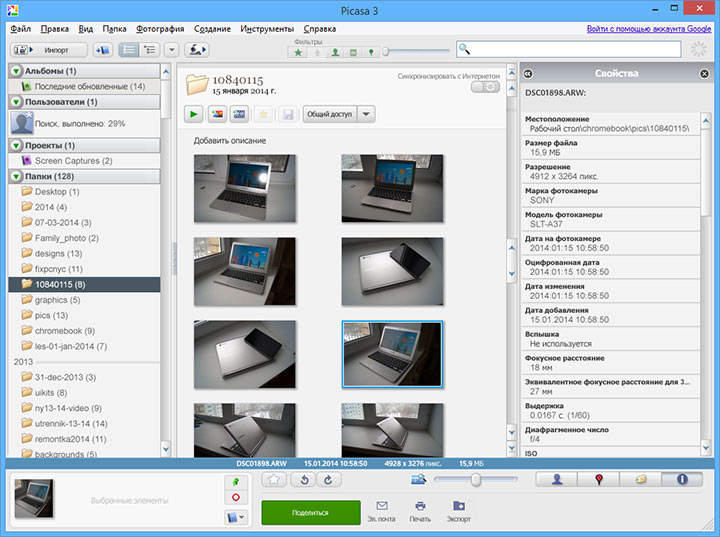
Task: Open the view options dropdown arrow
Action: point(172,50)
